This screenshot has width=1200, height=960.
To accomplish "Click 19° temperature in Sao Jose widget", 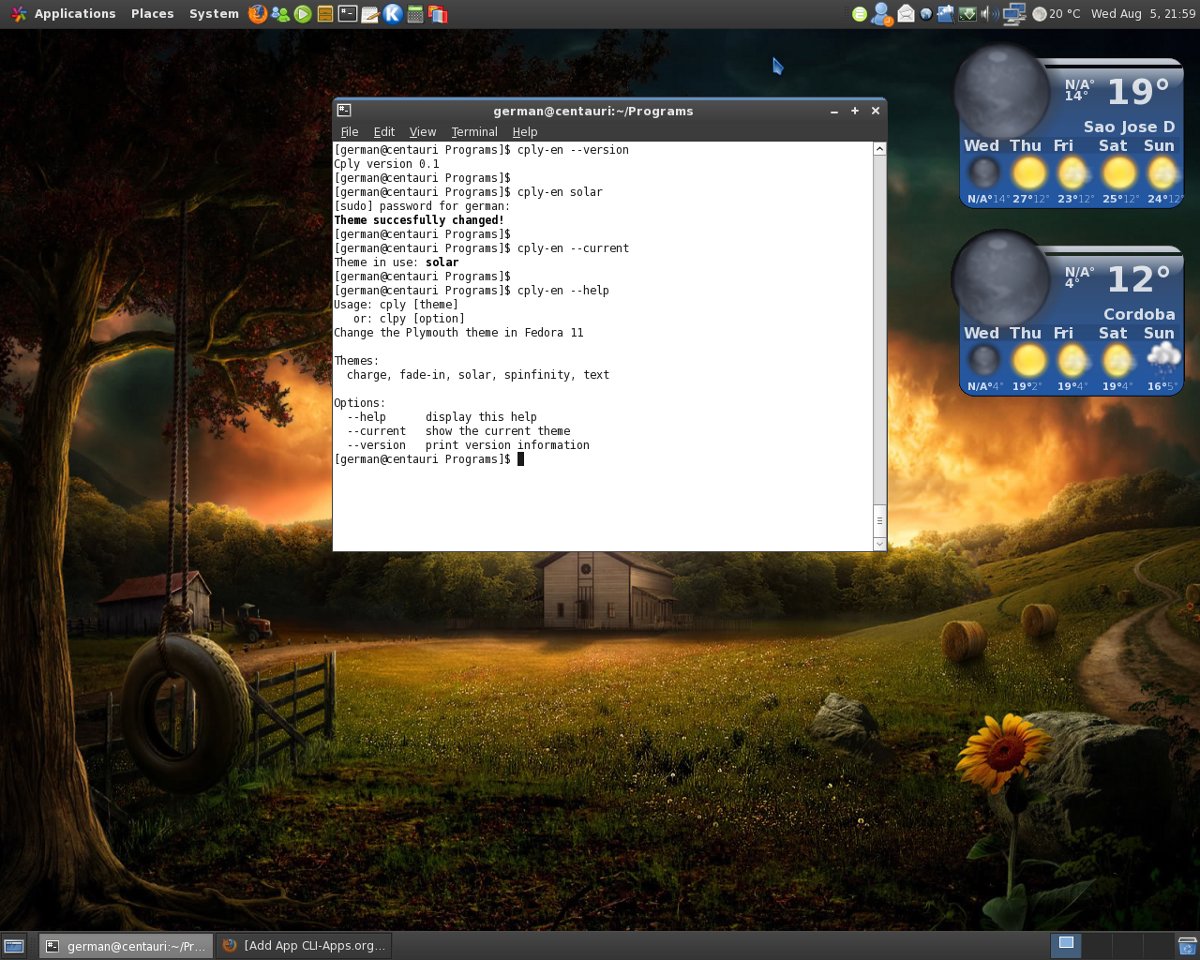I will [1138, 92].
